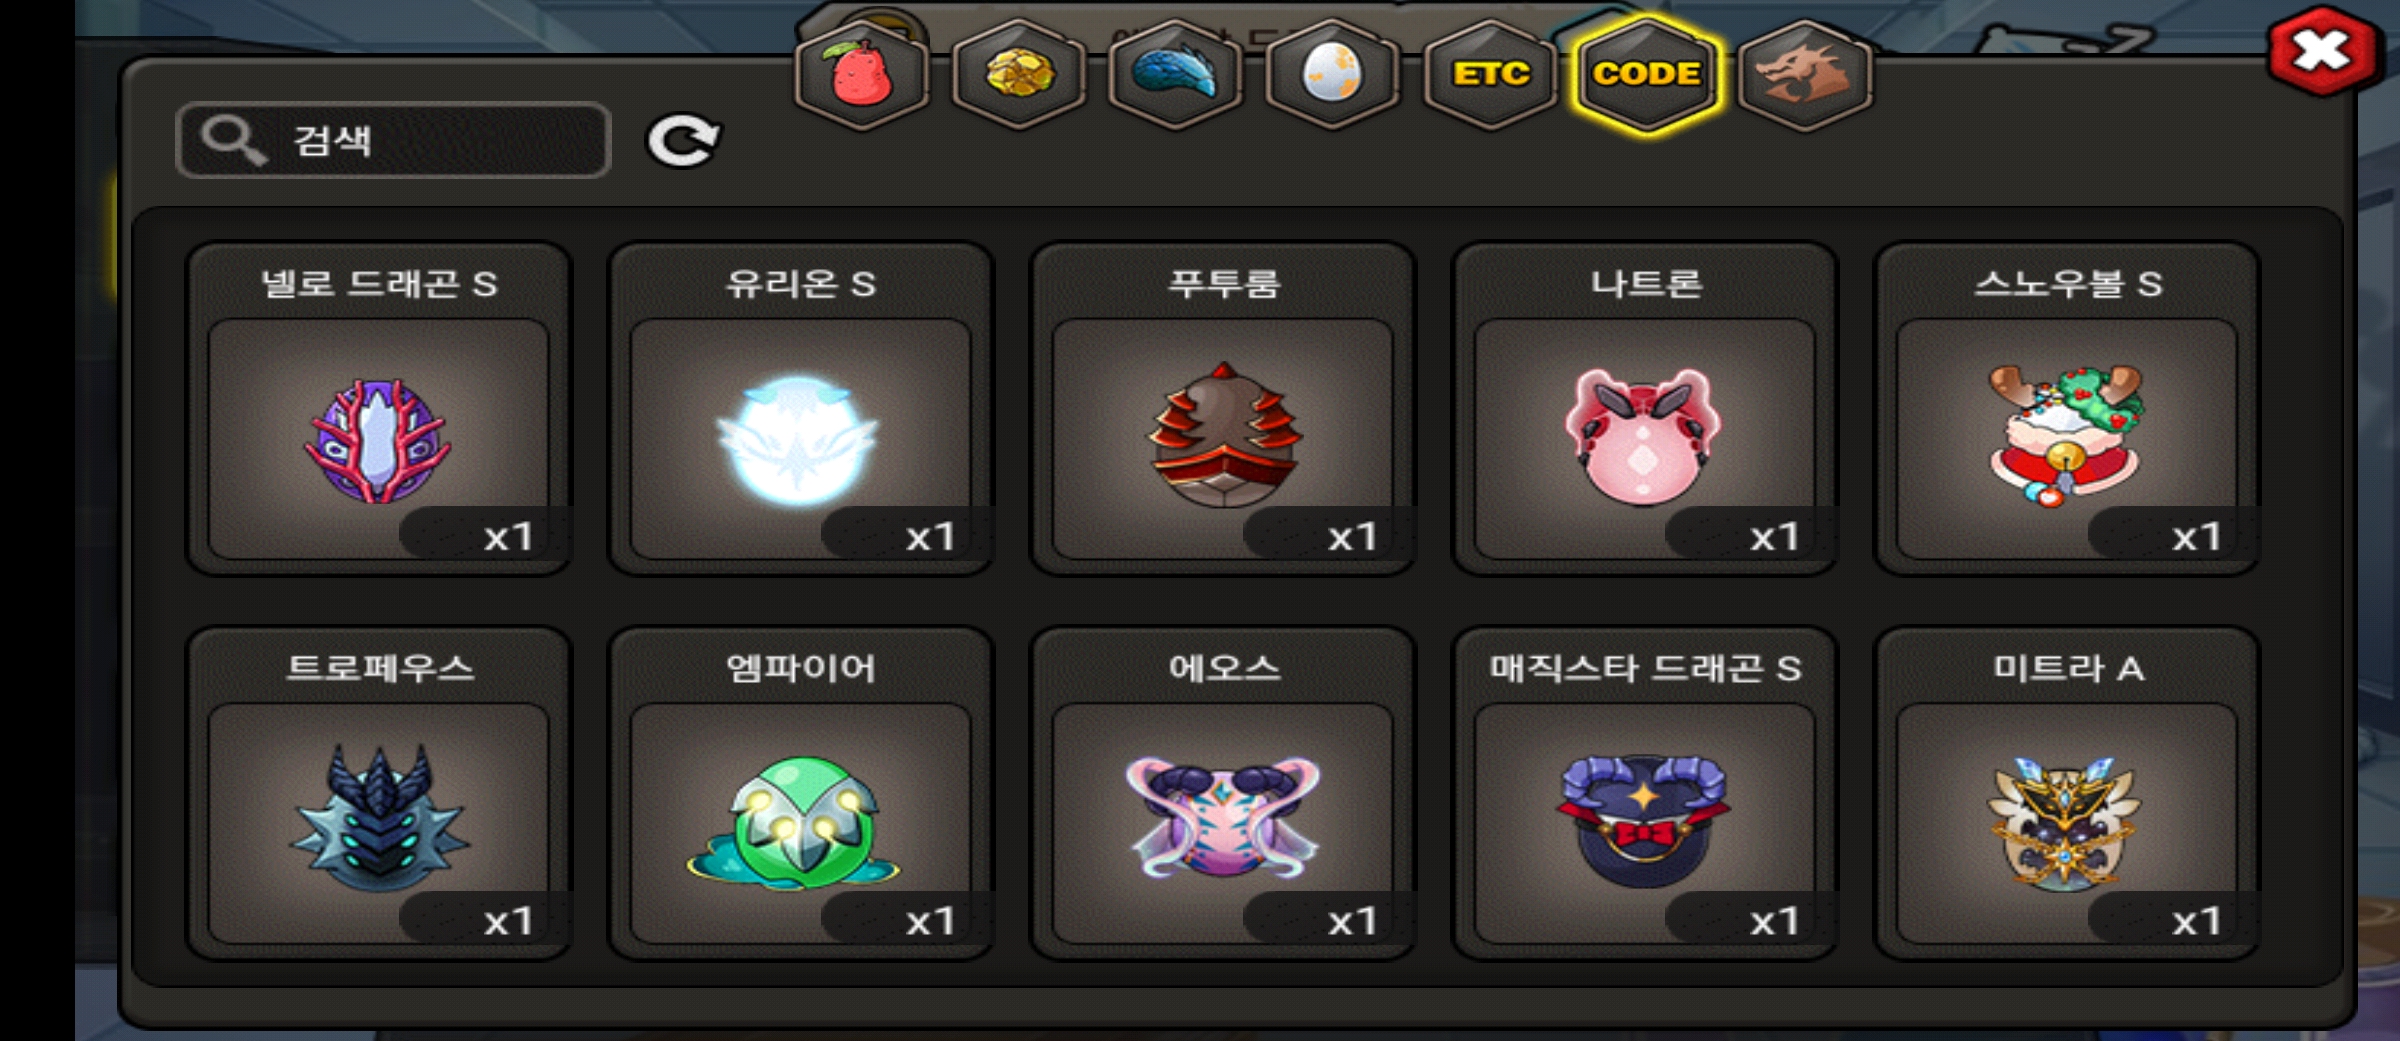
Task: Open the gold nugget category tab
Action: pyautogui.click(x=1019, y=75)
